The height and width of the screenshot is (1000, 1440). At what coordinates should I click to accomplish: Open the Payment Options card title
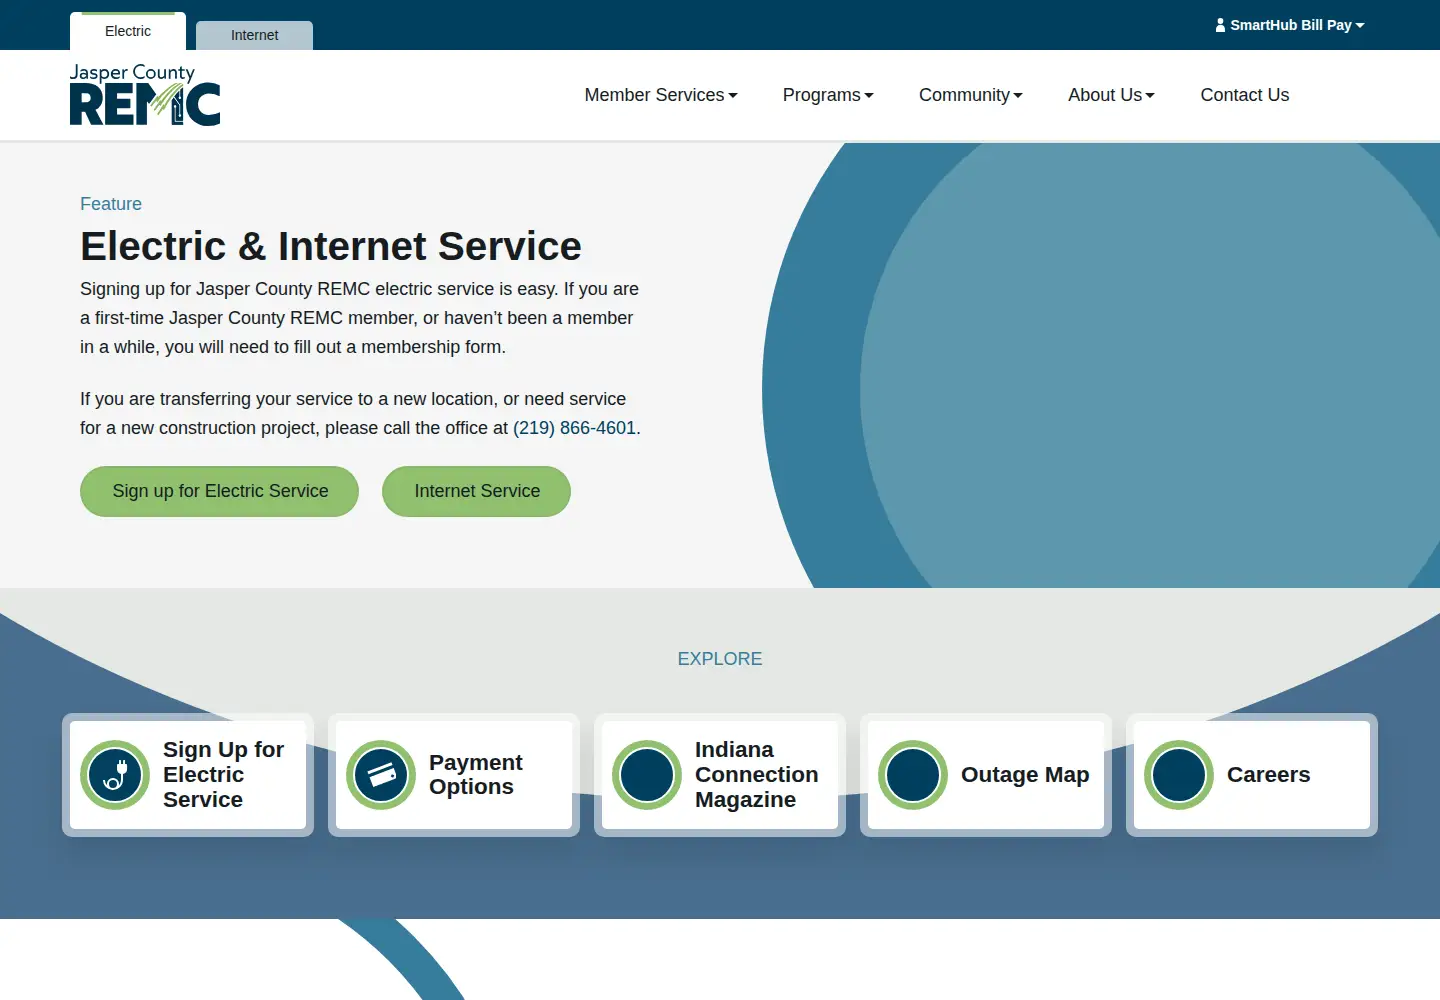coord(476,775)
